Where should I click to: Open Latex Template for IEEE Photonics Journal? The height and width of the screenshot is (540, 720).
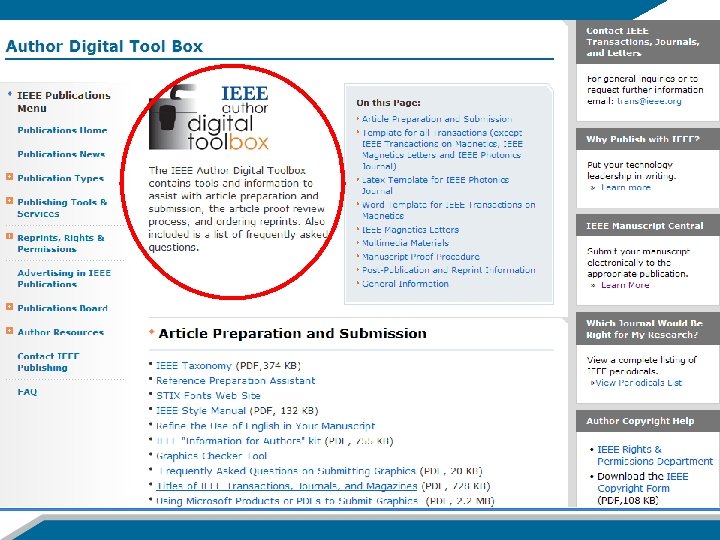[435, 185]
